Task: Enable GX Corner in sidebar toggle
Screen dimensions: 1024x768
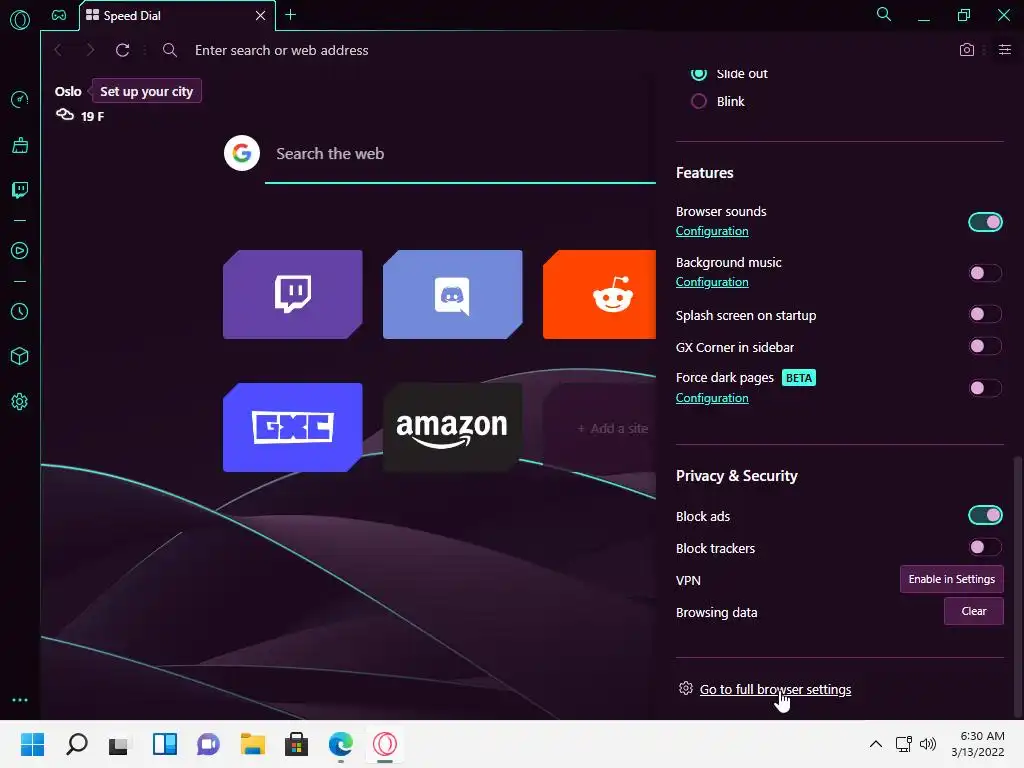Action: [985, 346]
